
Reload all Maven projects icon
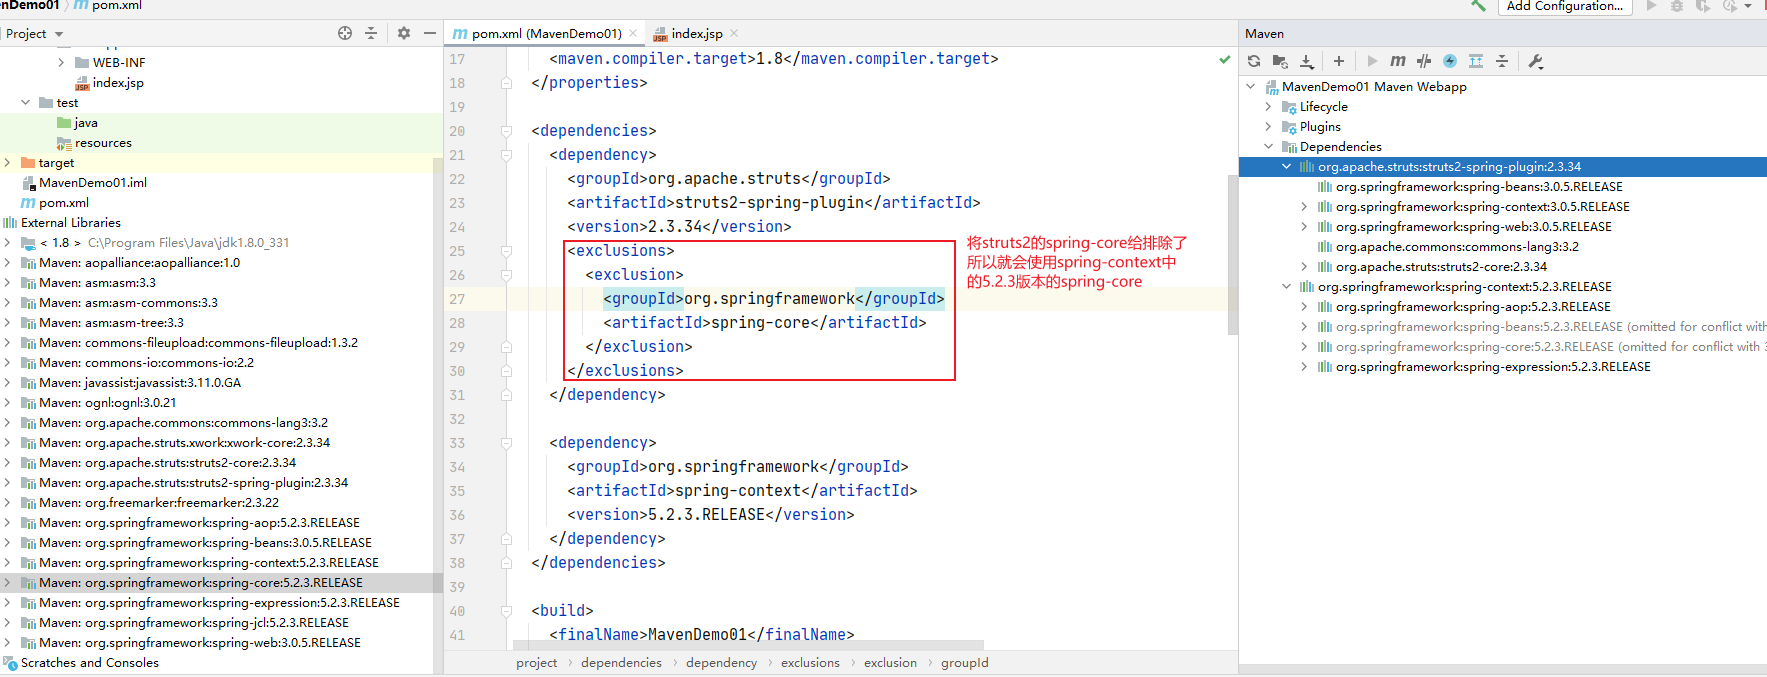coord(1254,61)
